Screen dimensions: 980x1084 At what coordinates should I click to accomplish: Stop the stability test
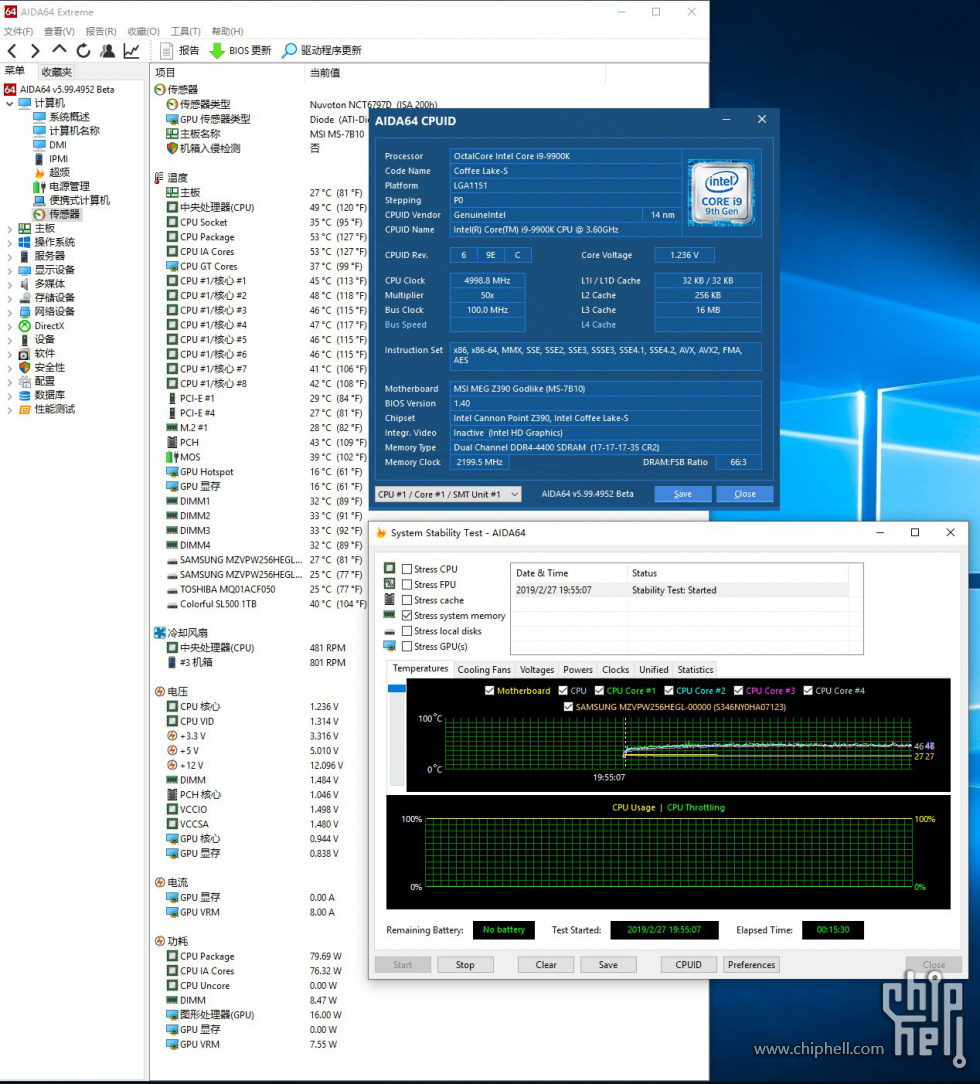click(x=465, y=964)
